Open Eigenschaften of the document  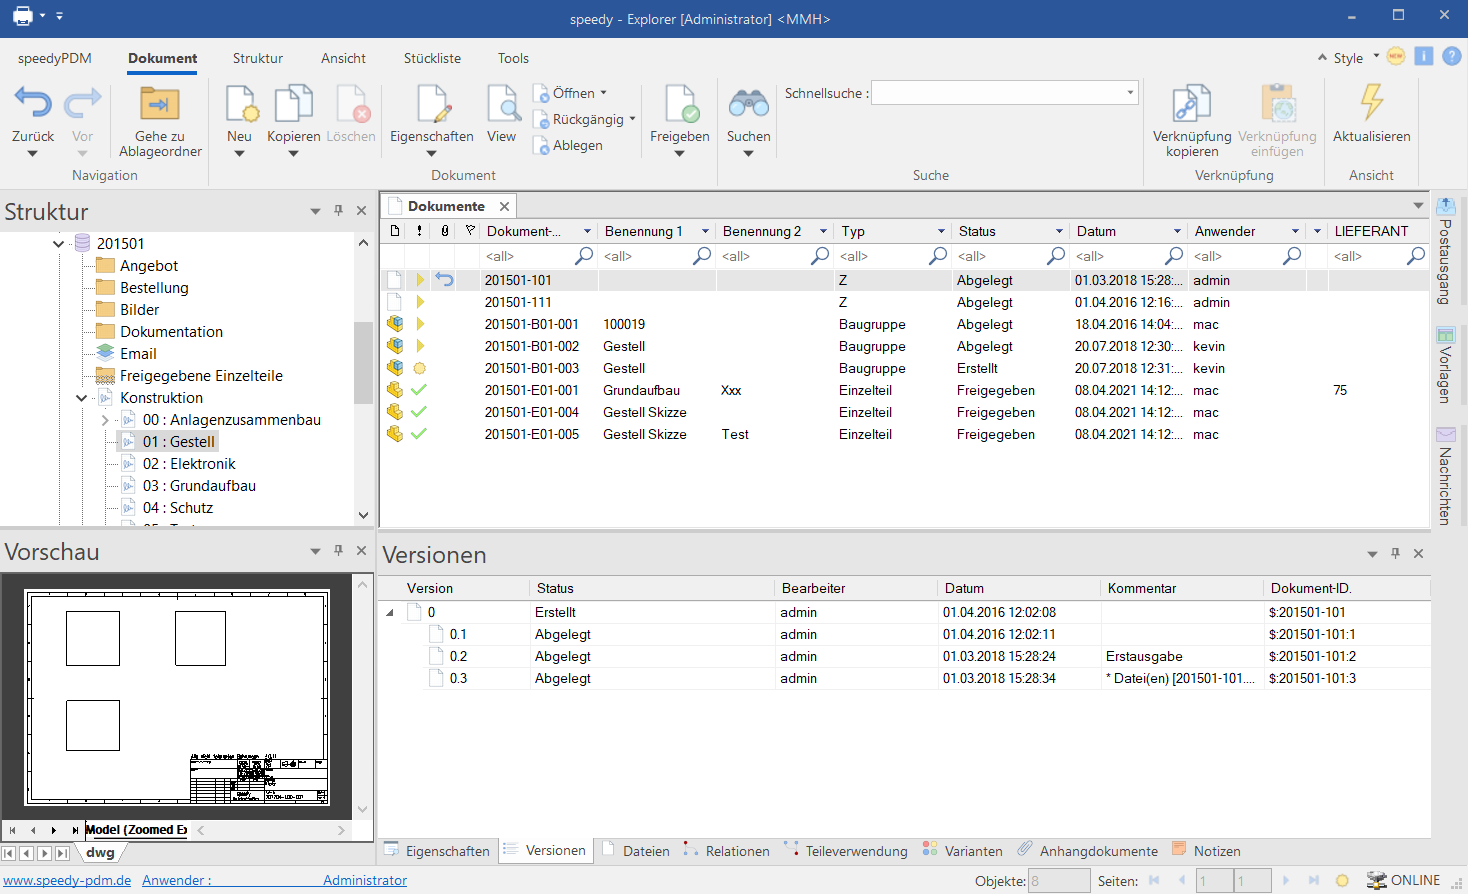pyautogui.click(x=432, y=104)
